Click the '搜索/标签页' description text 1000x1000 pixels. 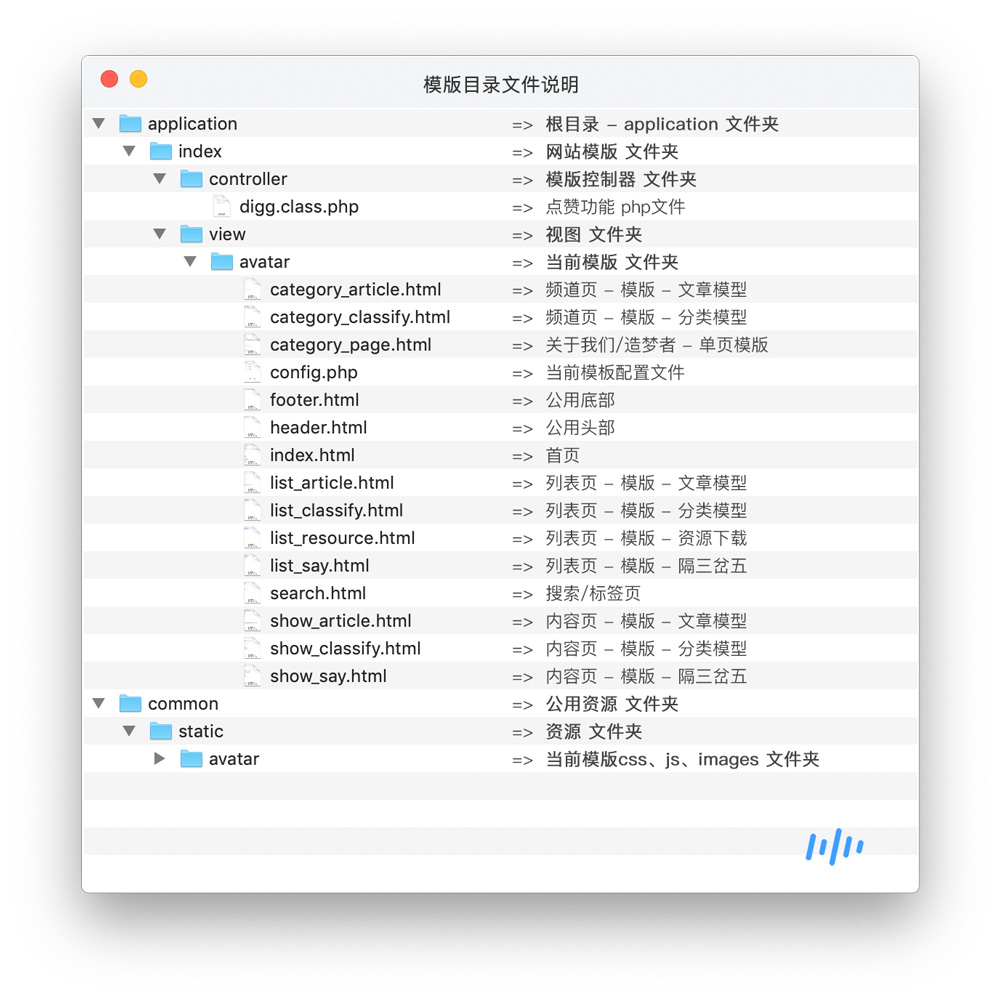click(593, 593)
